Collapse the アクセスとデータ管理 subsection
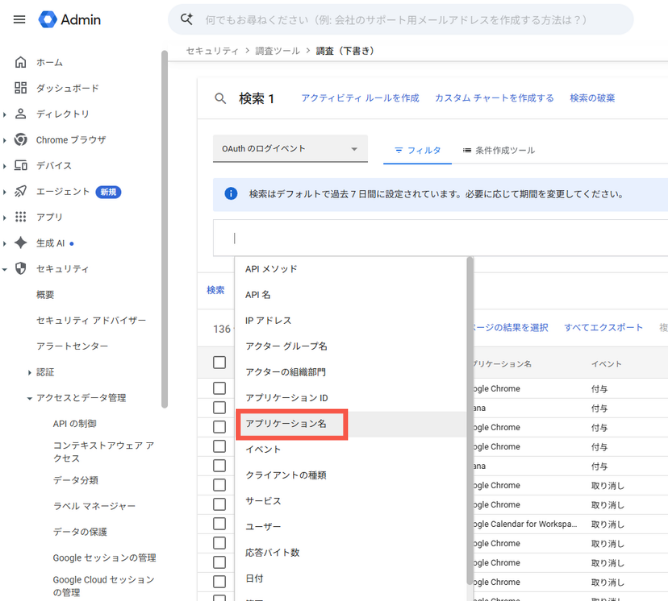This screenshot has height=602, width=668. (29, 398)
